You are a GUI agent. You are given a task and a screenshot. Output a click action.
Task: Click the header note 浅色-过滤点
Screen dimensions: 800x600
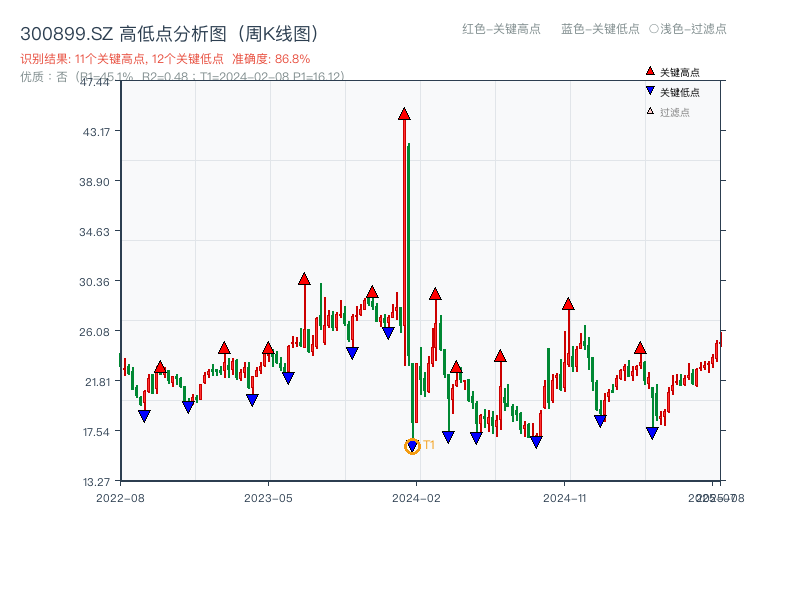point(688,29)
